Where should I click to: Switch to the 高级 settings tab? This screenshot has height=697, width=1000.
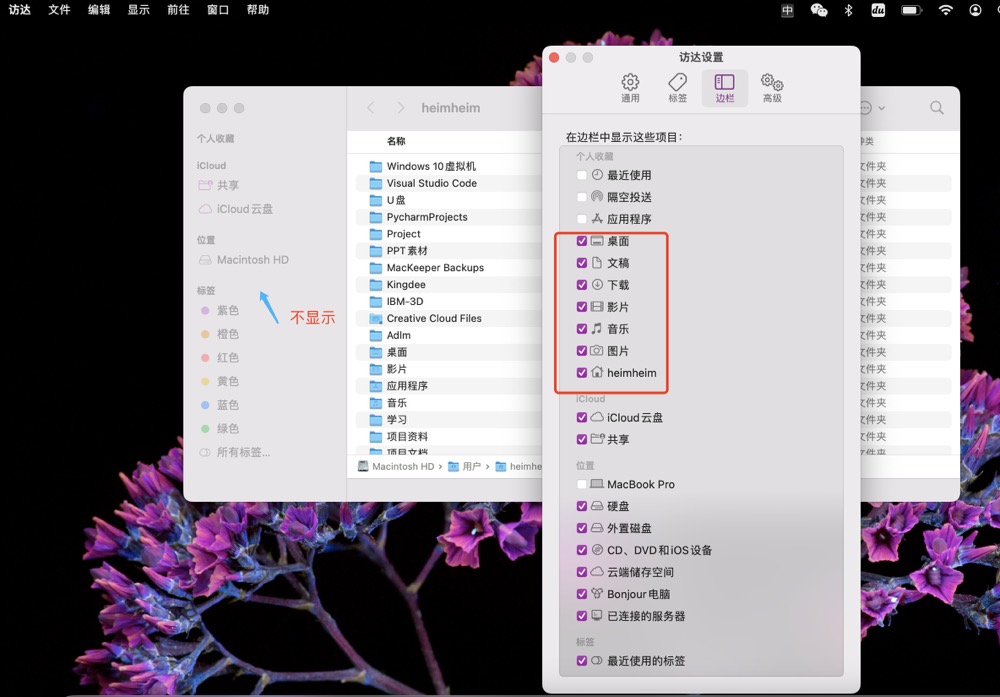click(x=771, y=88)
